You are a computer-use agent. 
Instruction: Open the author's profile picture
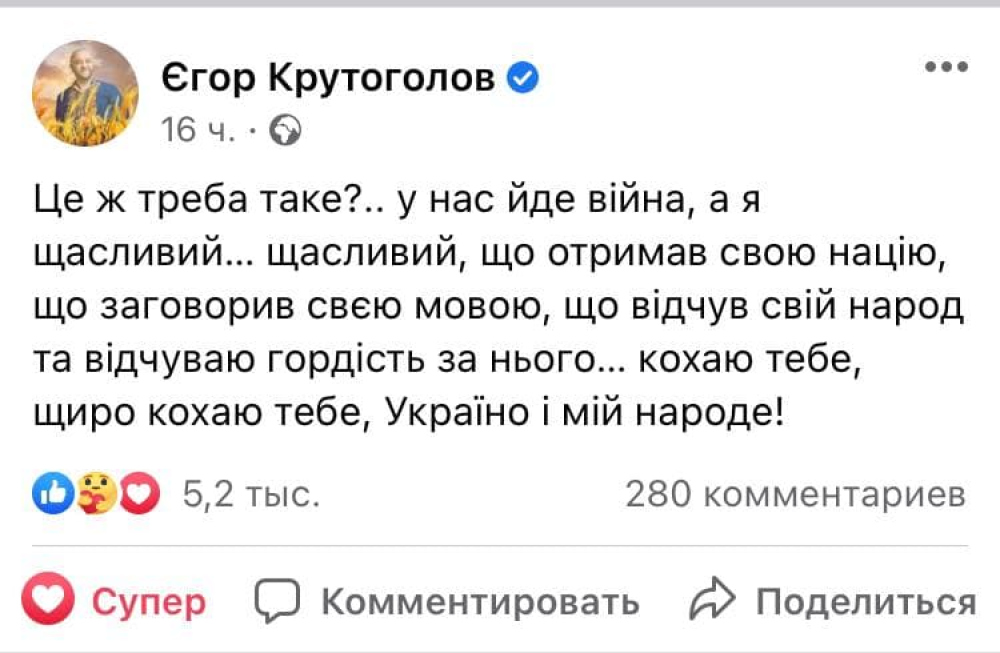(85, 93)
